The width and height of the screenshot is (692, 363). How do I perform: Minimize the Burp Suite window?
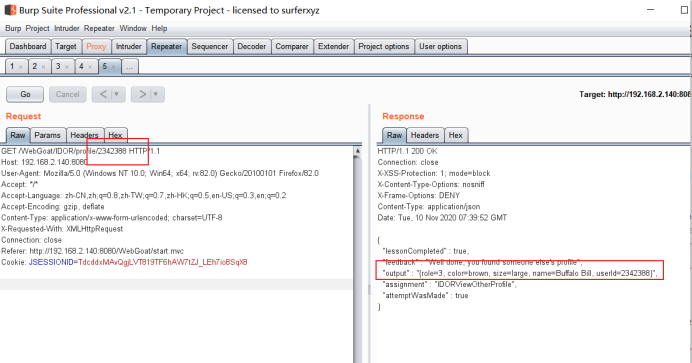click(x=651, y=10)
